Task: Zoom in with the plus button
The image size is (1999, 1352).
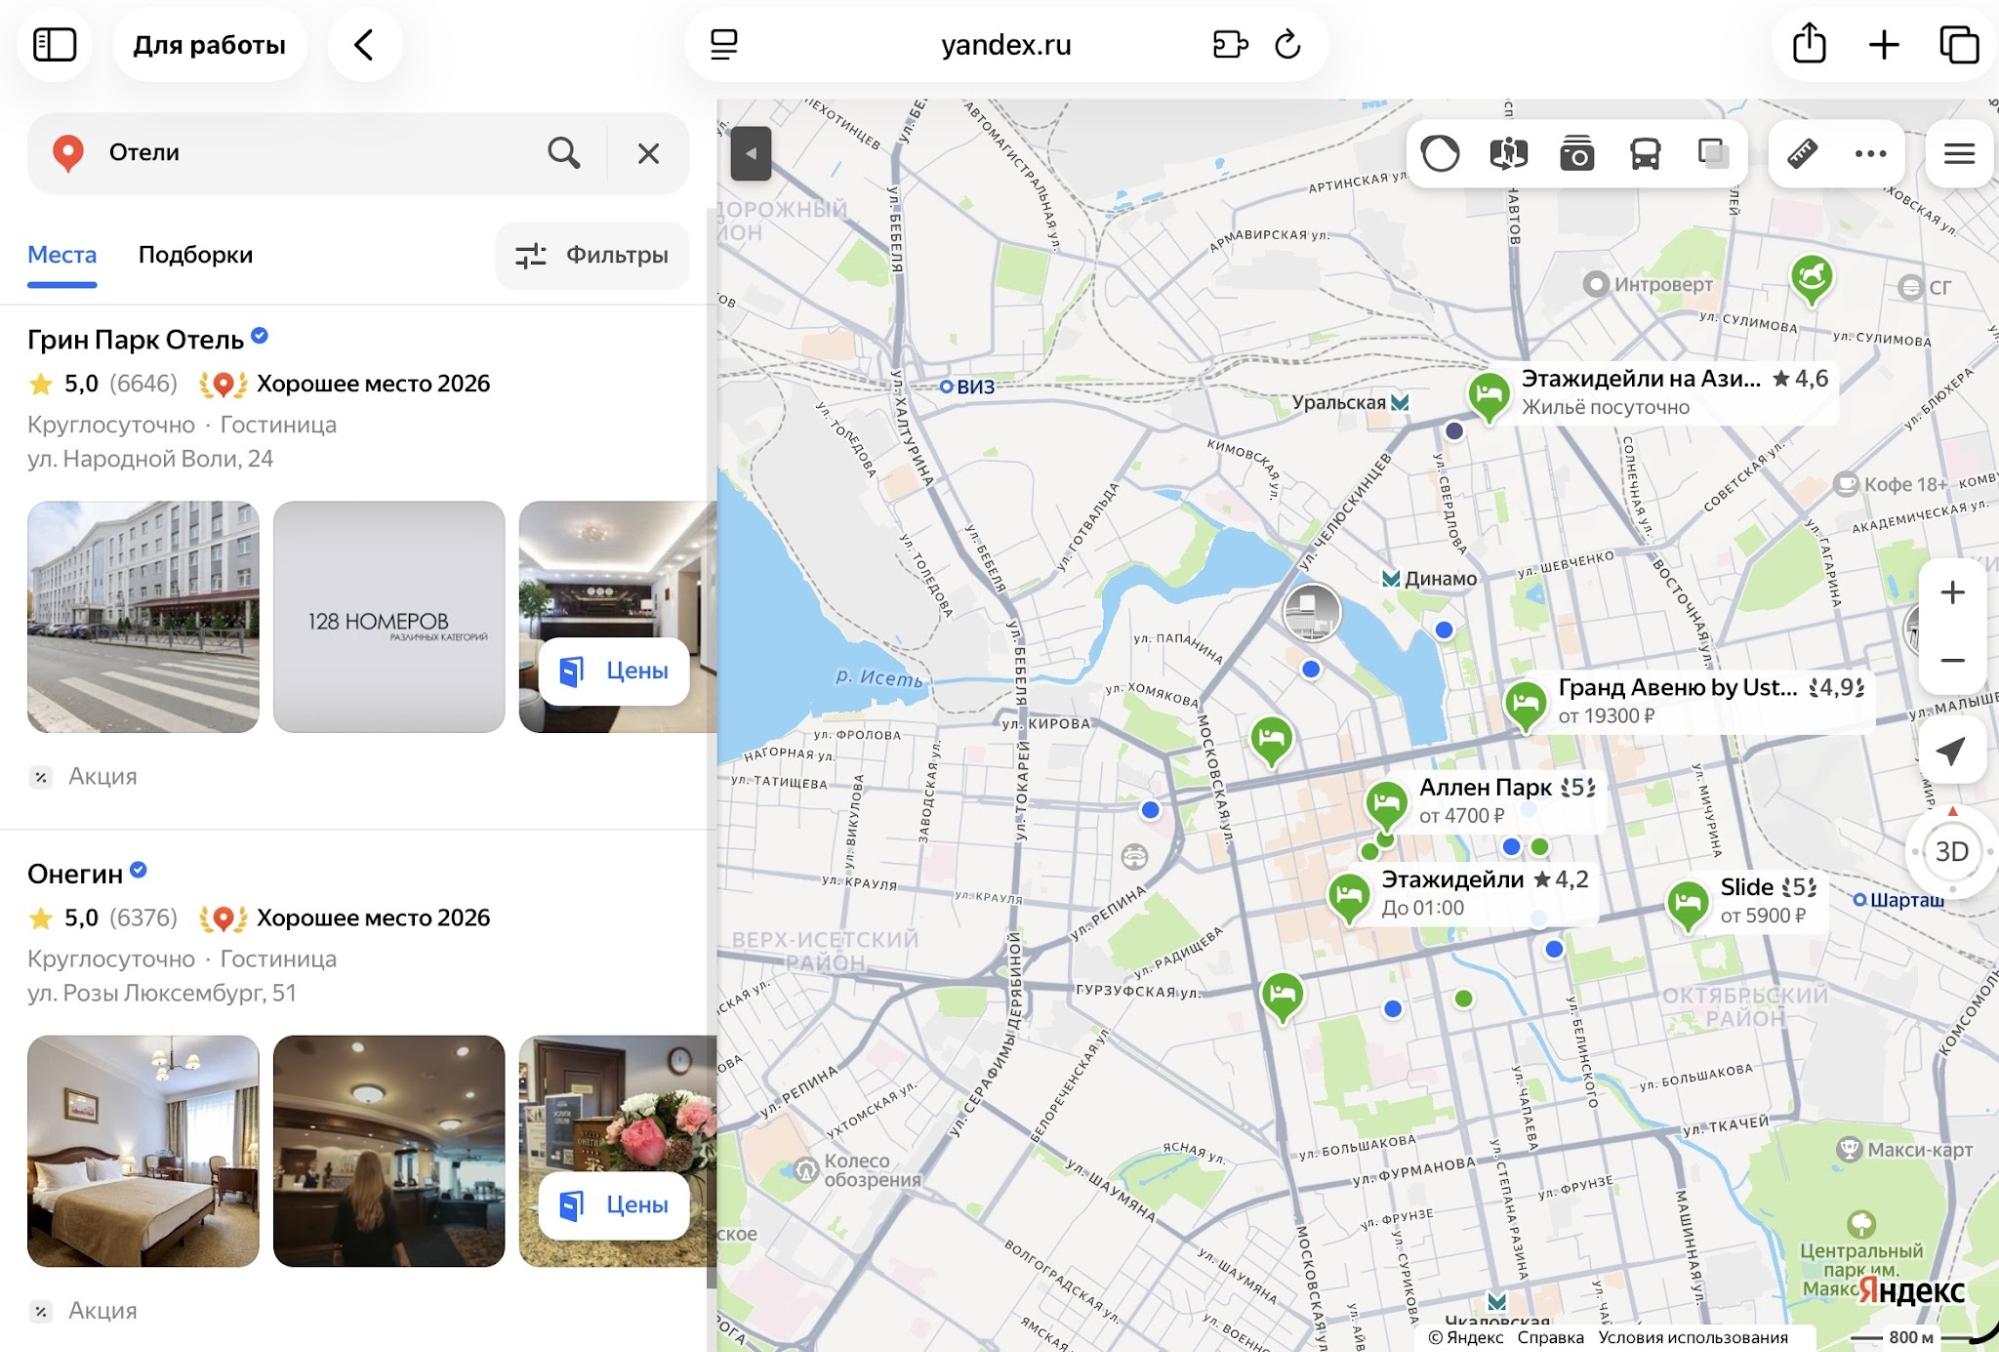Action: (1952, 593)
